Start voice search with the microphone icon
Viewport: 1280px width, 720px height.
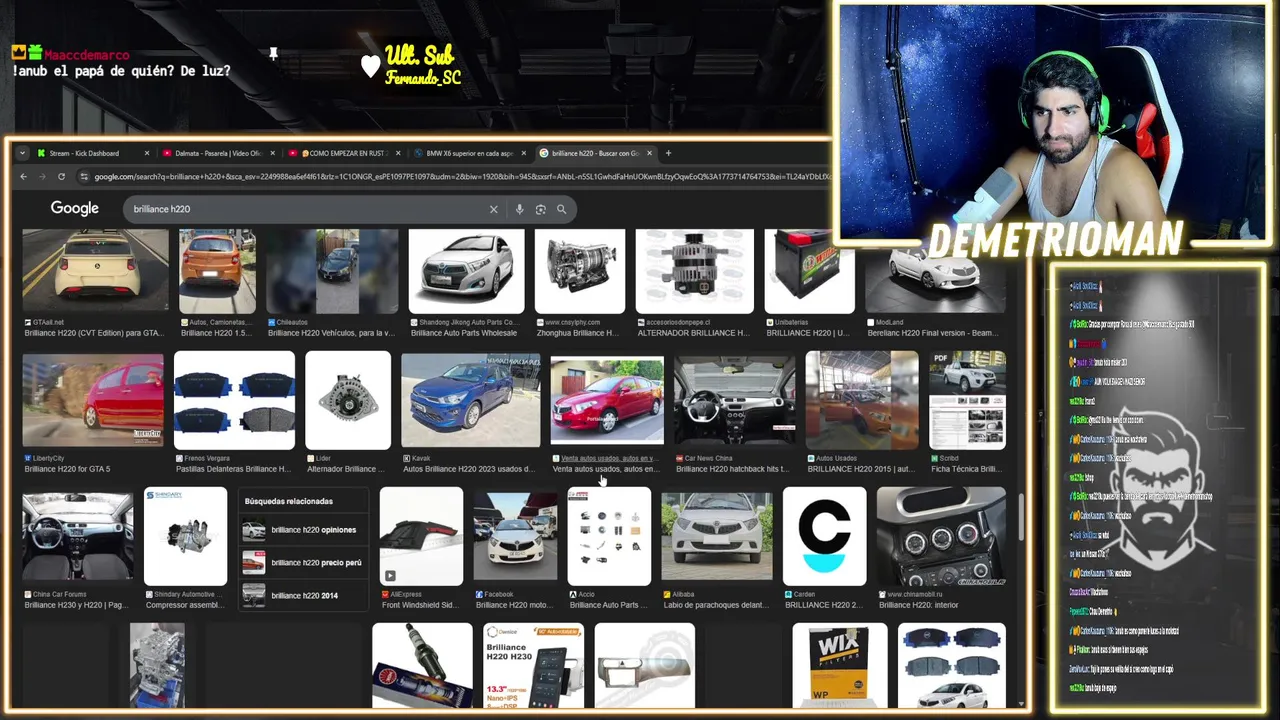click(x=519, y=209)
